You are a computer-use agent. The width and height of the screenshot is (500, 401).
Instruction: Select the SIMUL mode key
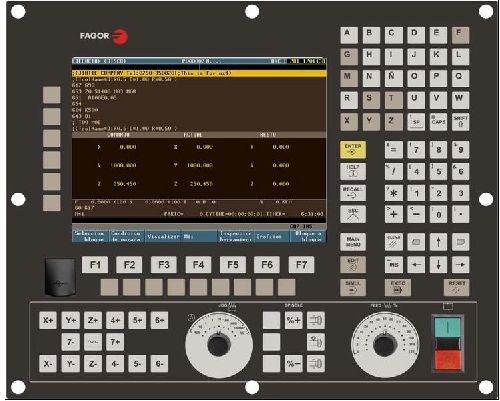353,287
